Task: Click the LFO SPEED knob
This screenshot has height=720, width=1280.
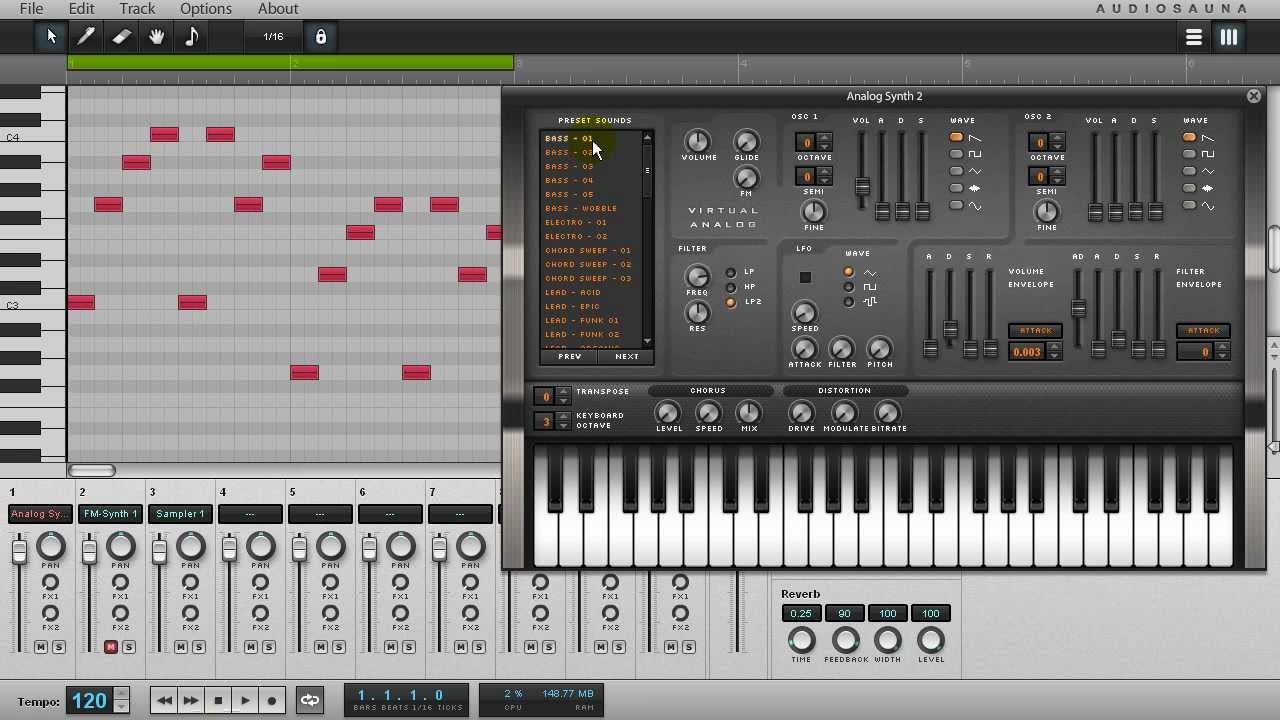Action: coord(804,313)
